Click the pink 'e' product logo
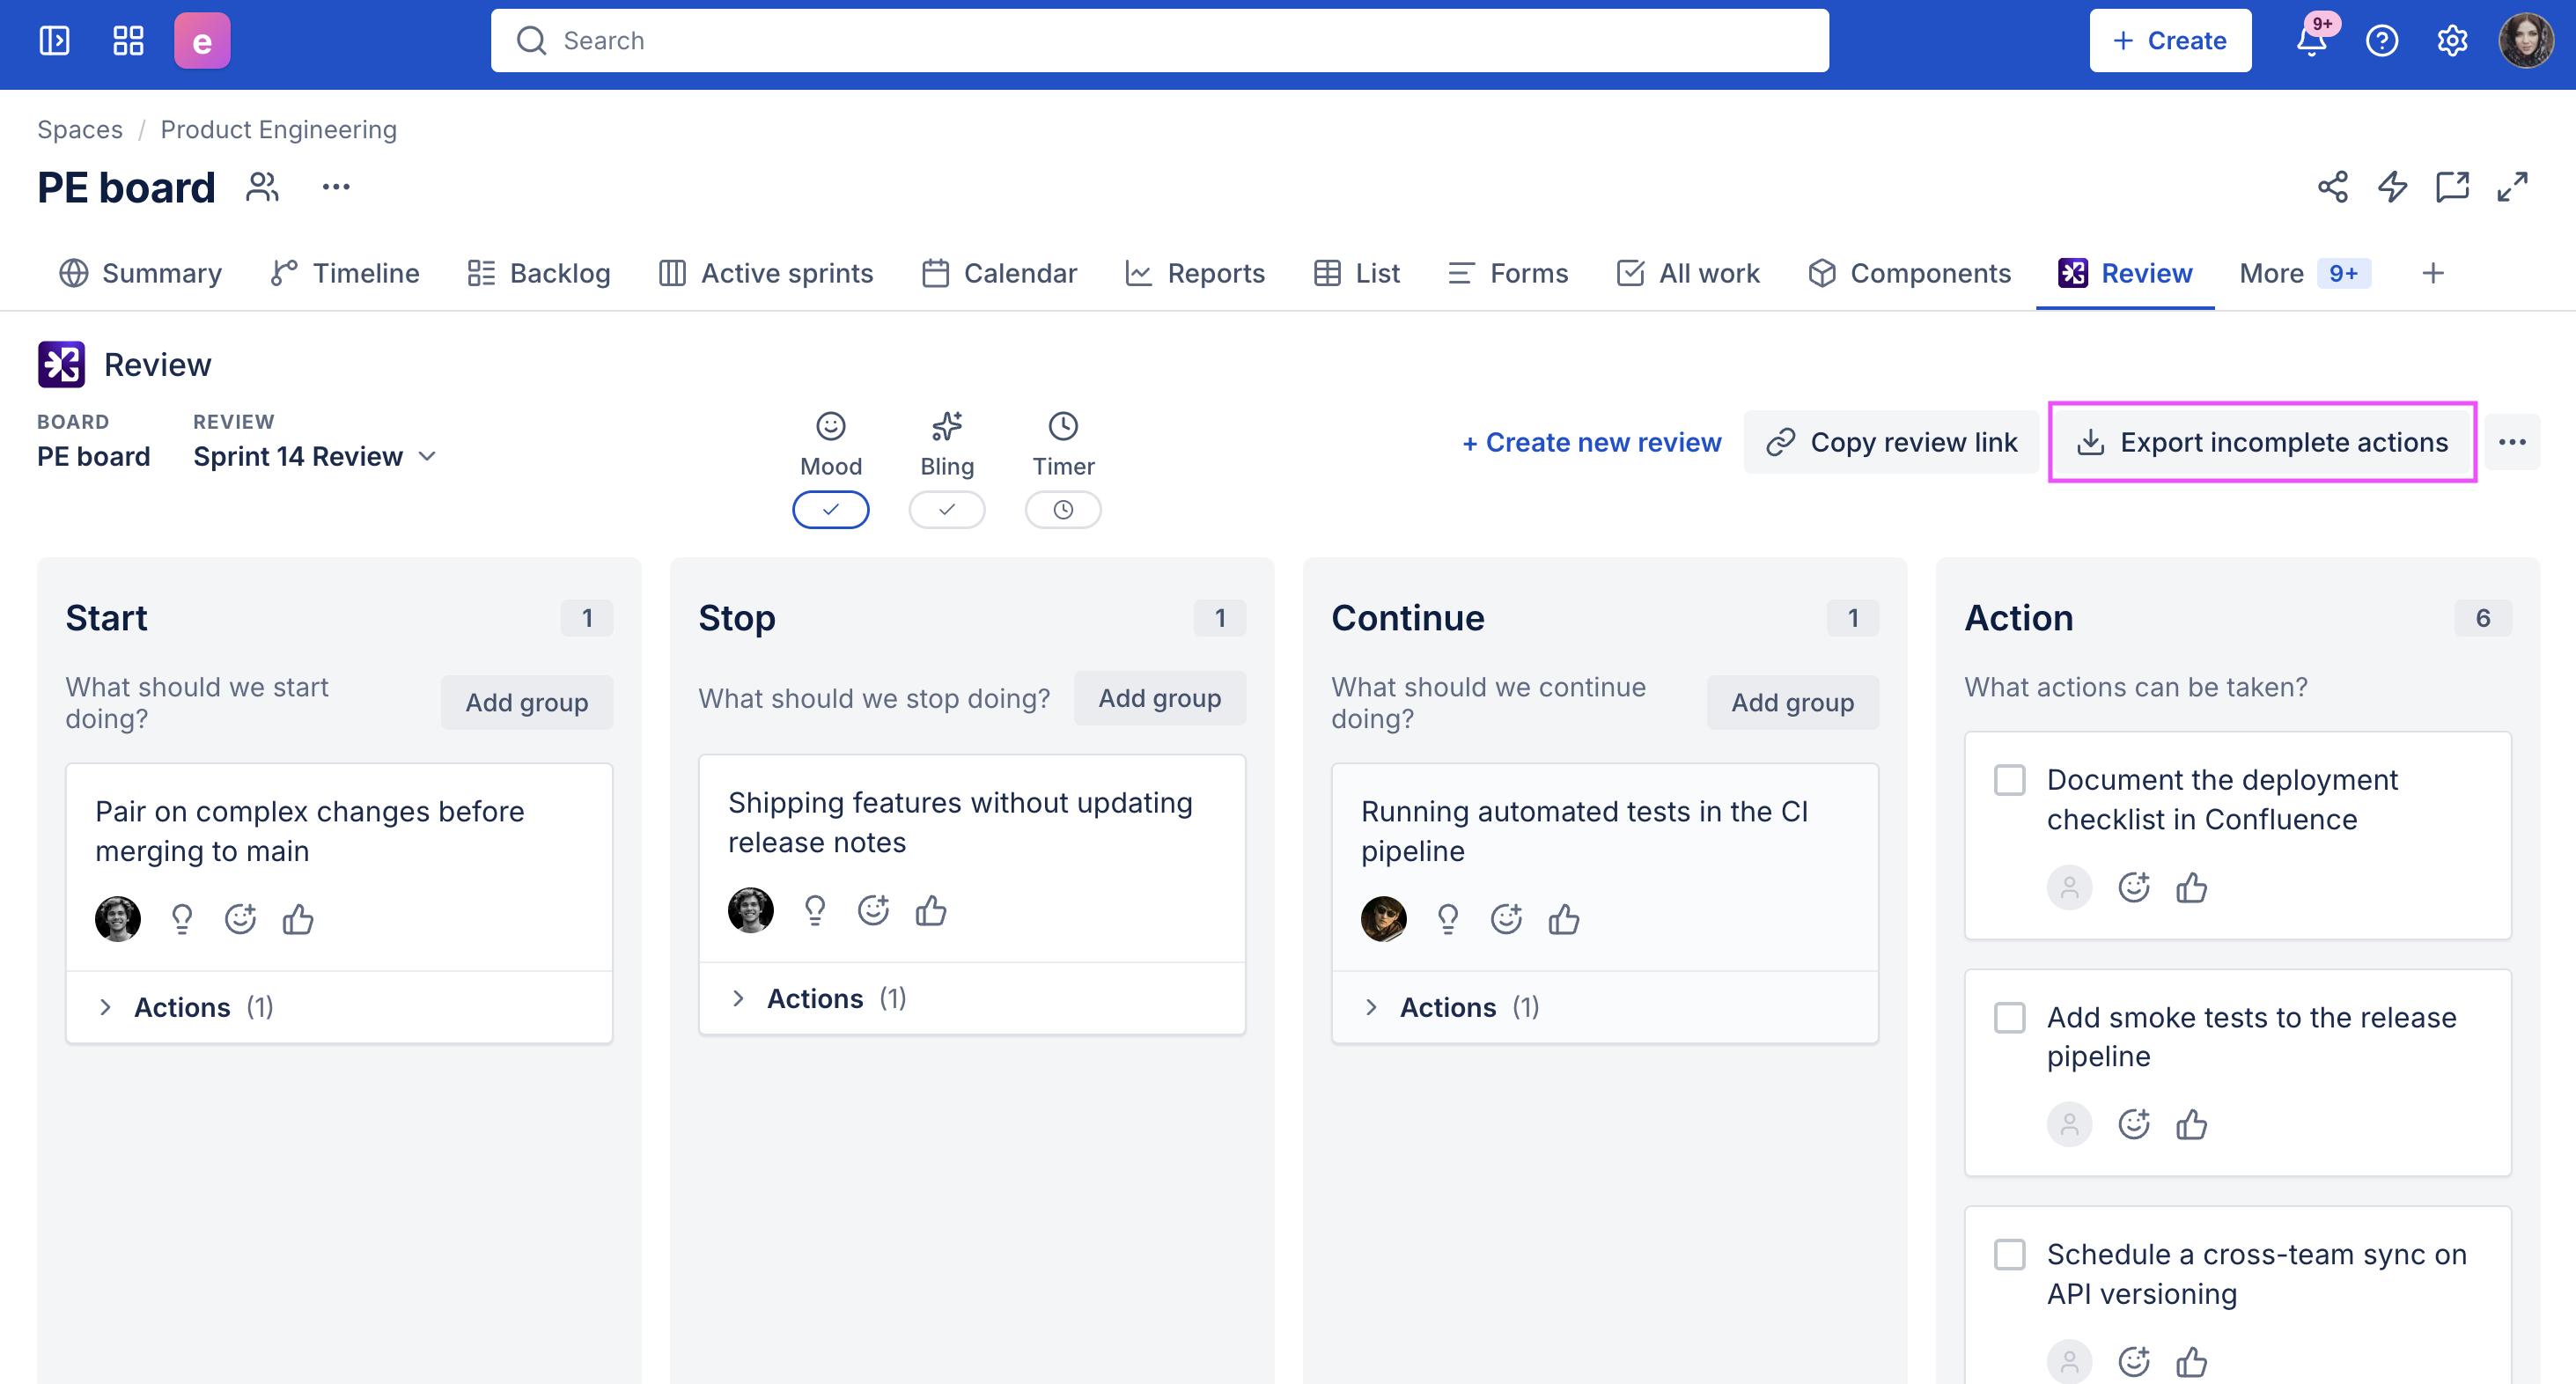 click(202, 41)
